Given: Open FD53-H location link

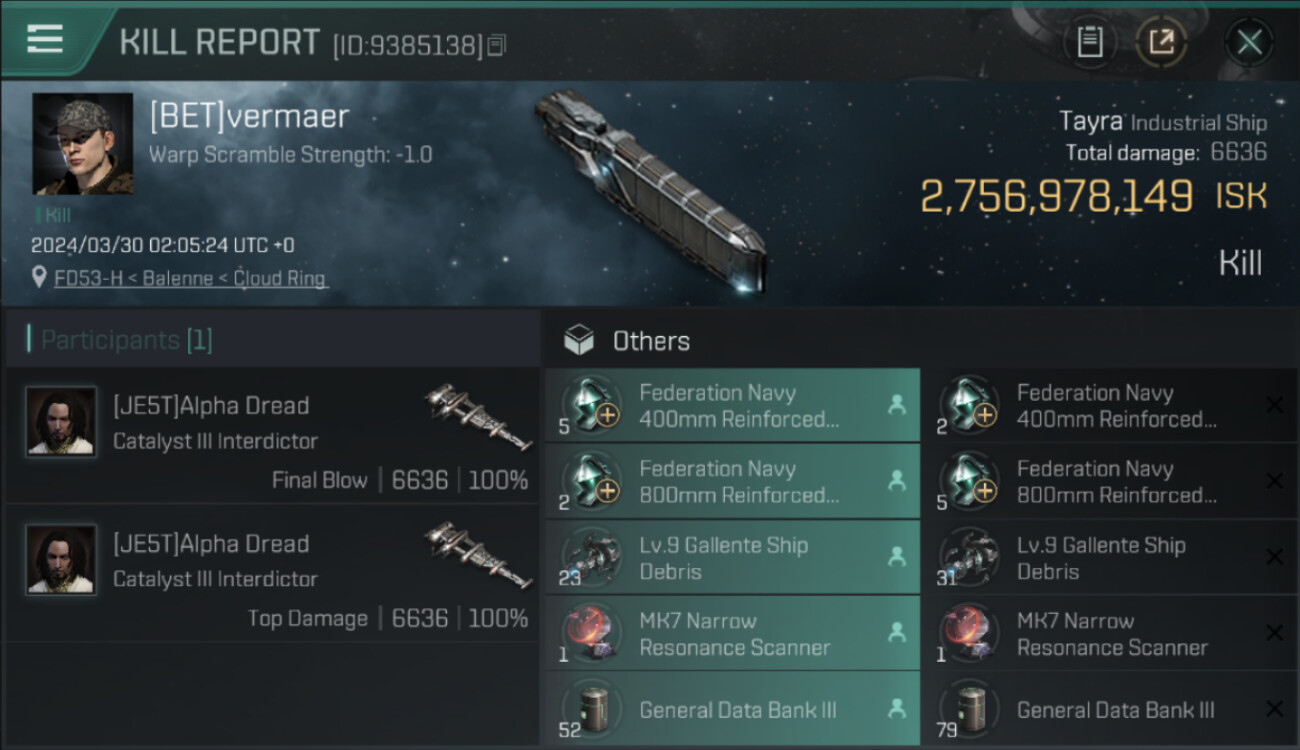Looking at the screenshot, I should (190, 279).
